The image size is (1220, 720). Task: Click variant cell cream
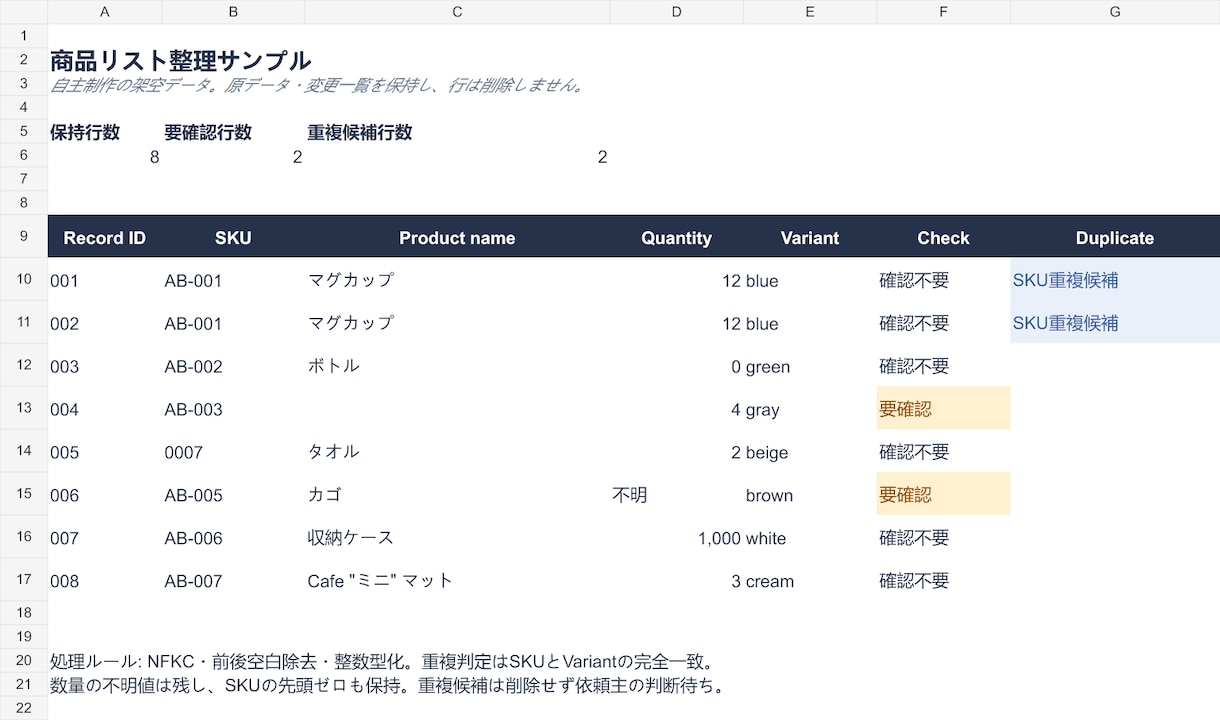810,582
